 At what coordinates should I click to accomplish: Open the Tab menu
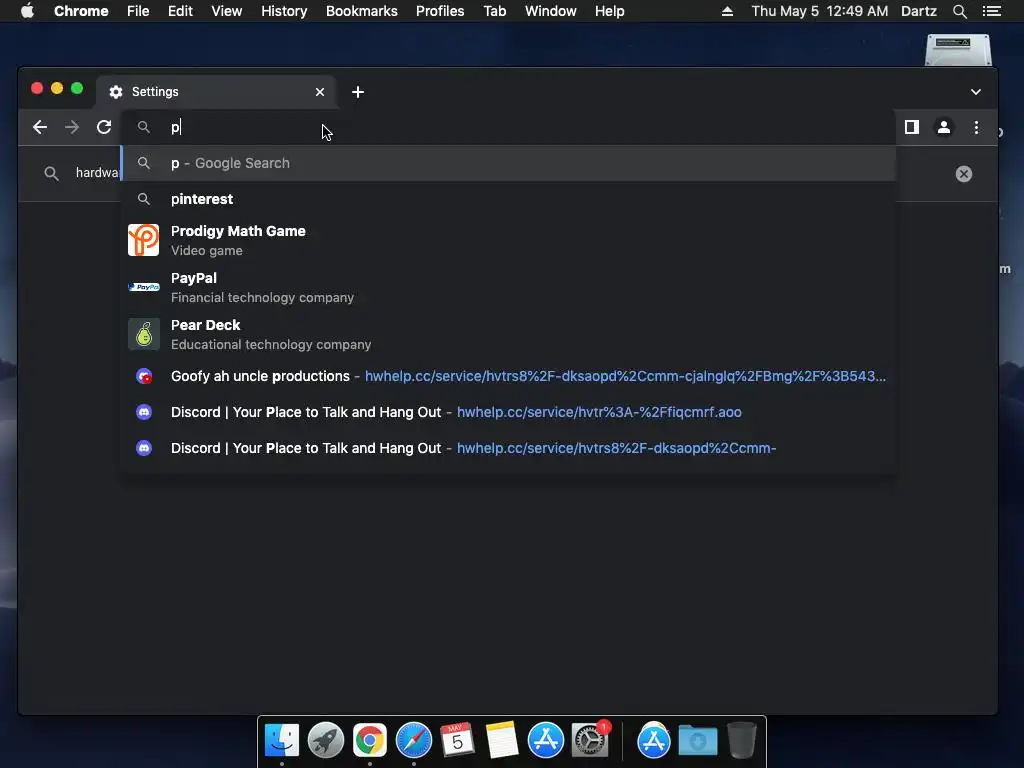click(495, 11)
